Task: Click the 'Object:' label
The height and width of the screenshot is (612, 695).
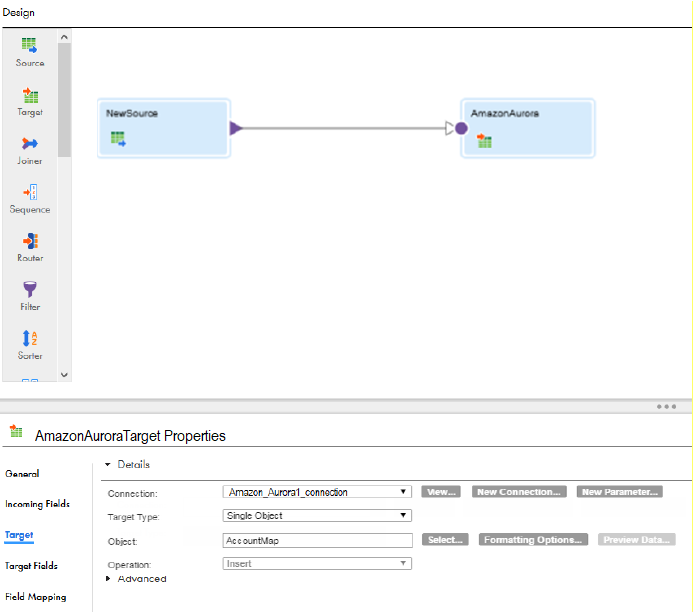Action: tap(122, 542)
